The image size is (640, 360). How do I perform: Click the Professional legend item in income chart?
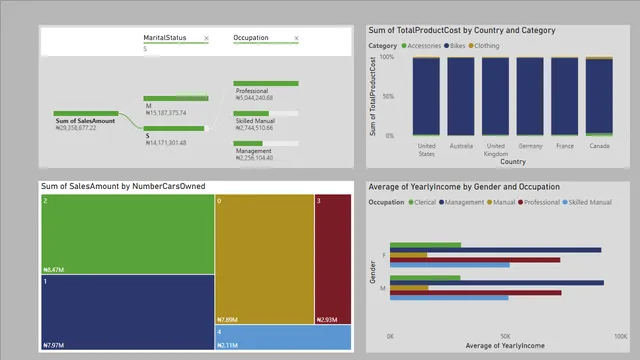539,202
